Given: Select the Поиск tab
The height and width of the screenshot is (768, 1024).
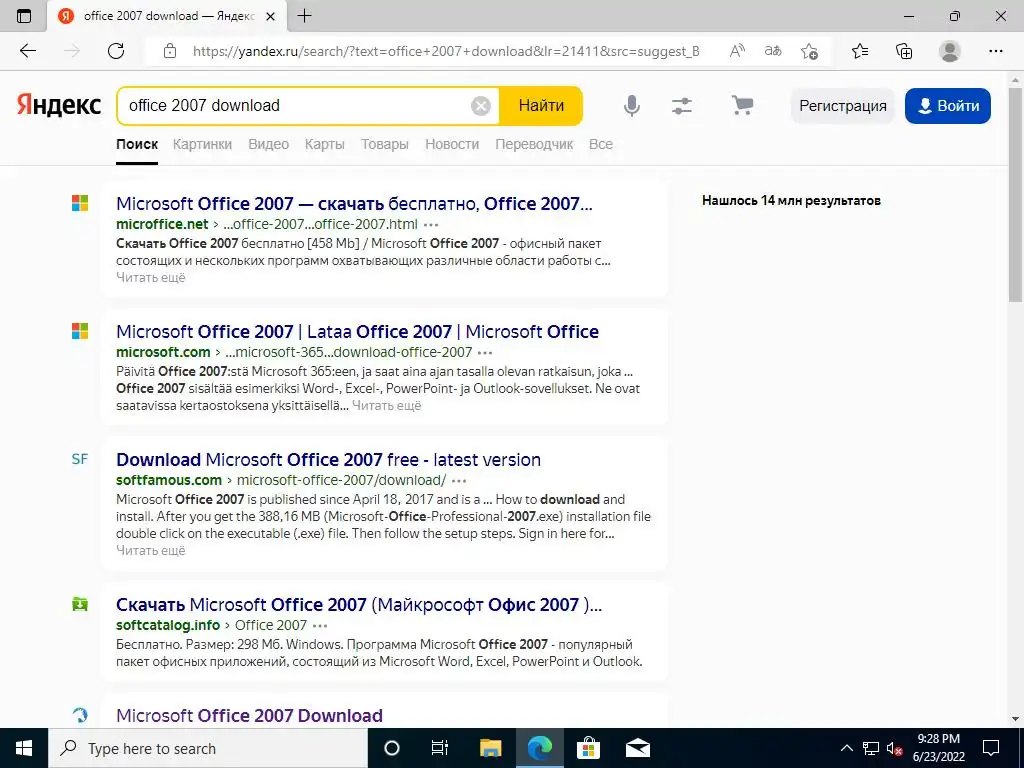Looking at the screenshot, I should [x=137, y=144].
